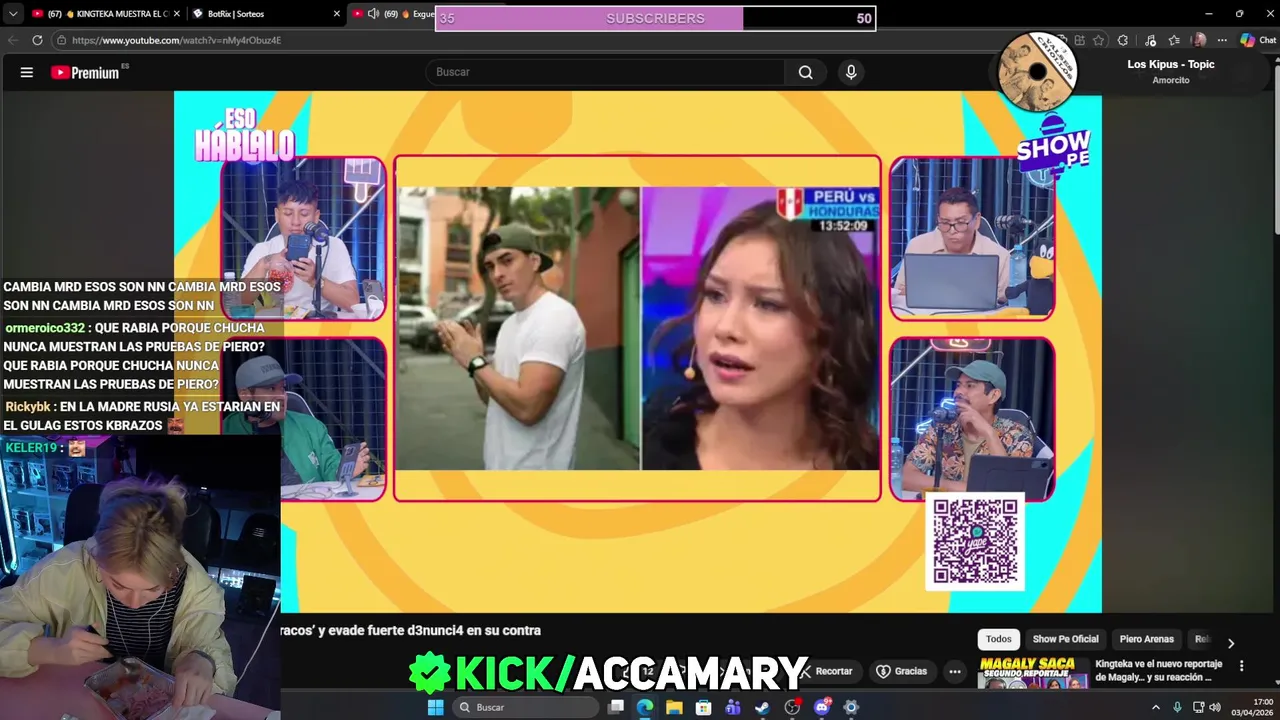This screenshot has width=1280, height=720.
Task: Open the Copilot Chat button
Action: [x=1258, y=40]
